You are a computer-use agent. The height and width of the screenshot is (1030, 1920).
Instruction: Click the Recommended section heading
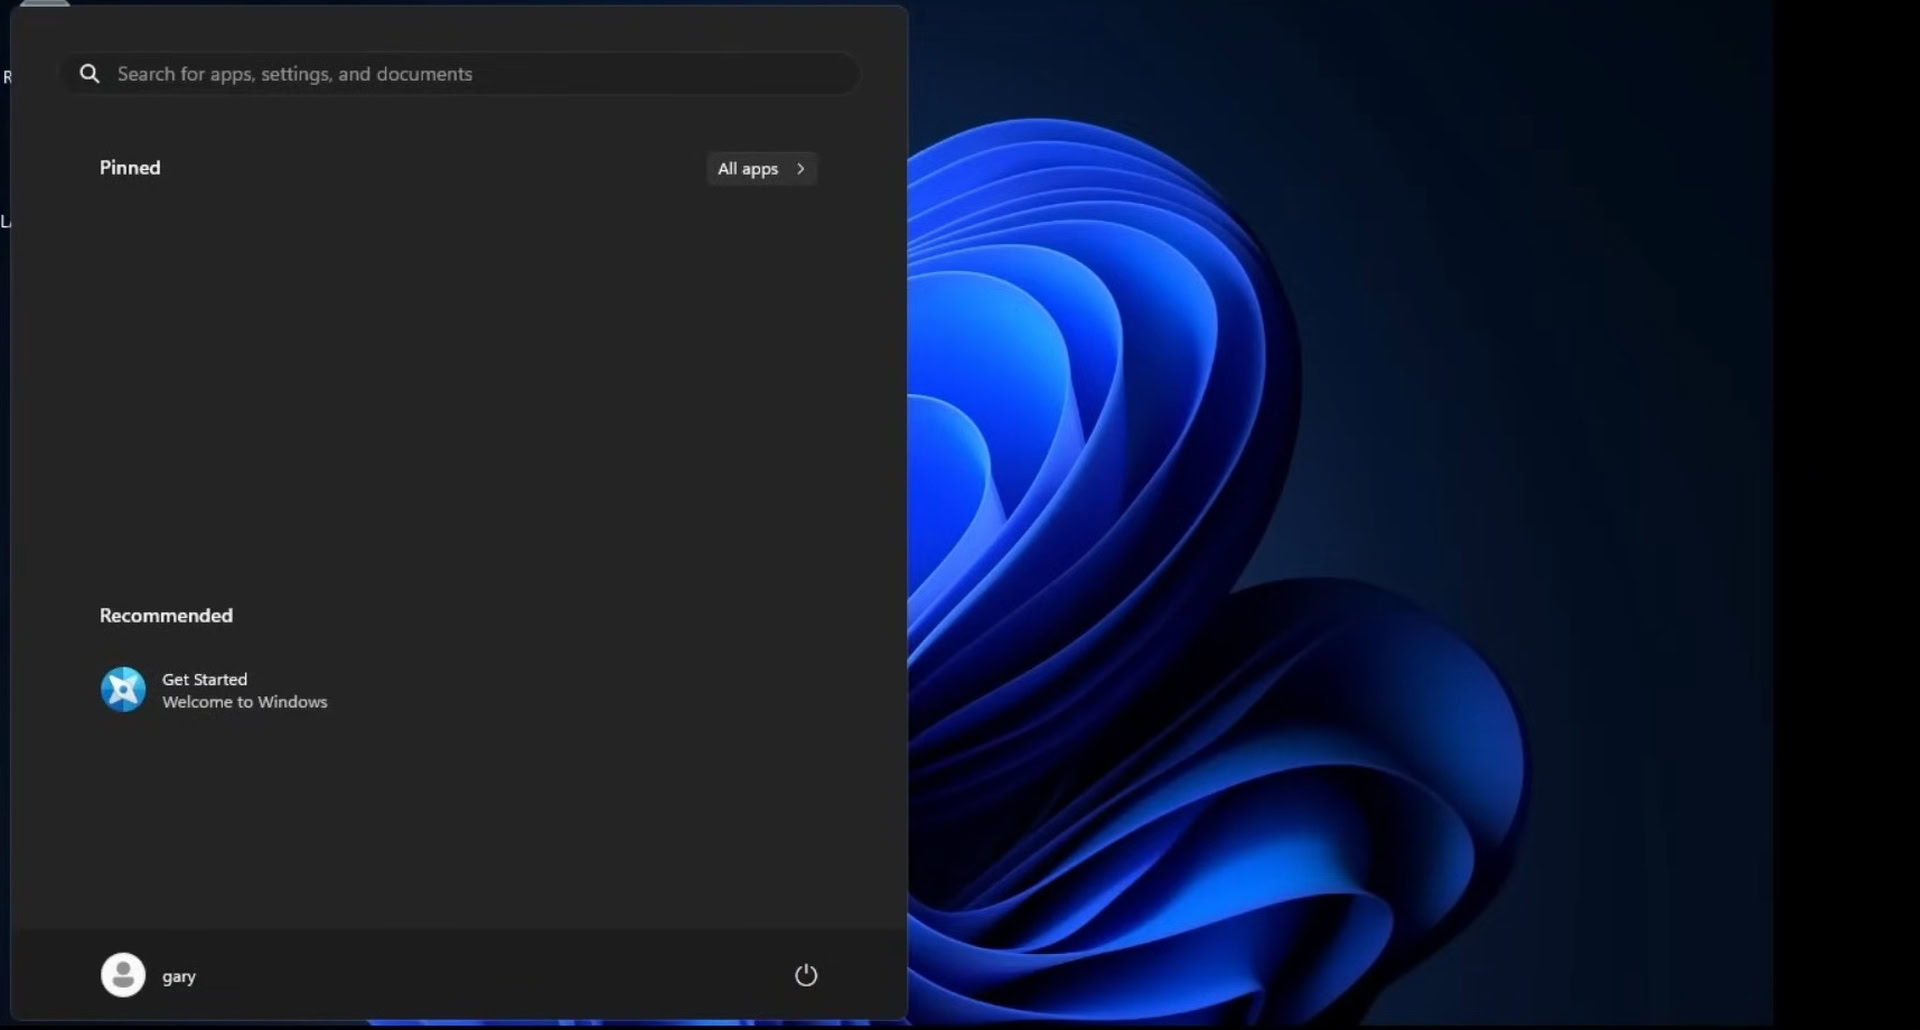166,616
